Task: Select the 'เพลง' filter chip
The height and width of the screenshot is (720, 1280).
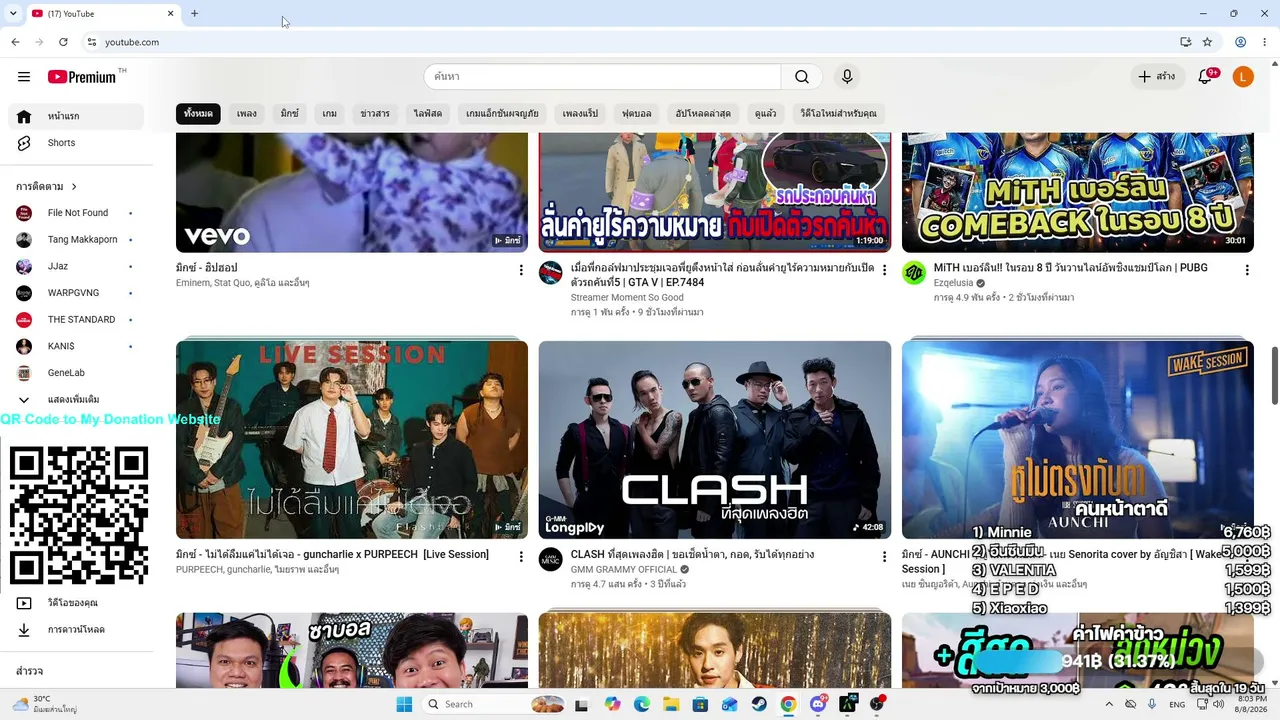Action: click(247, 114)
